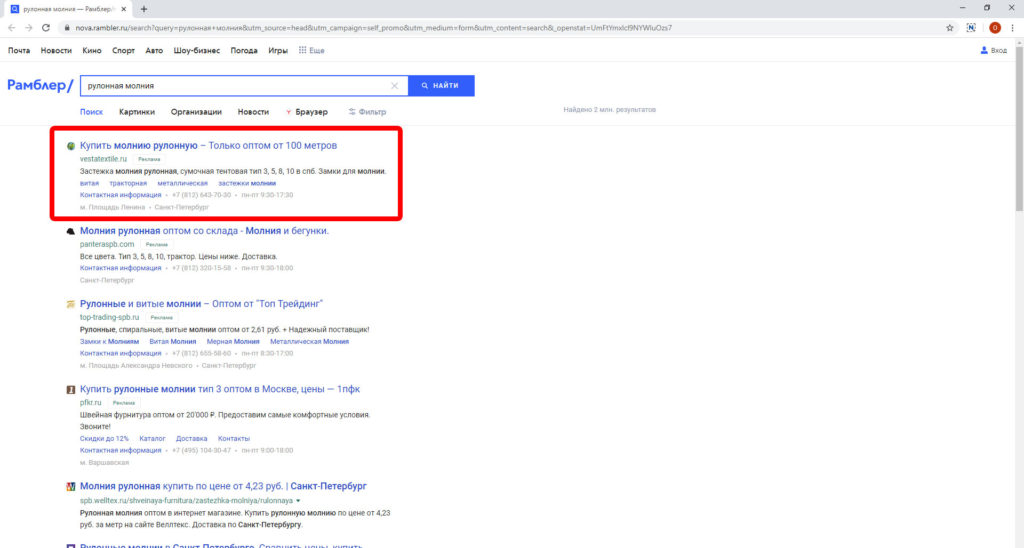Close the Rambler search tab
Viewport: 1024px width, 548px height.
point(123,9)
